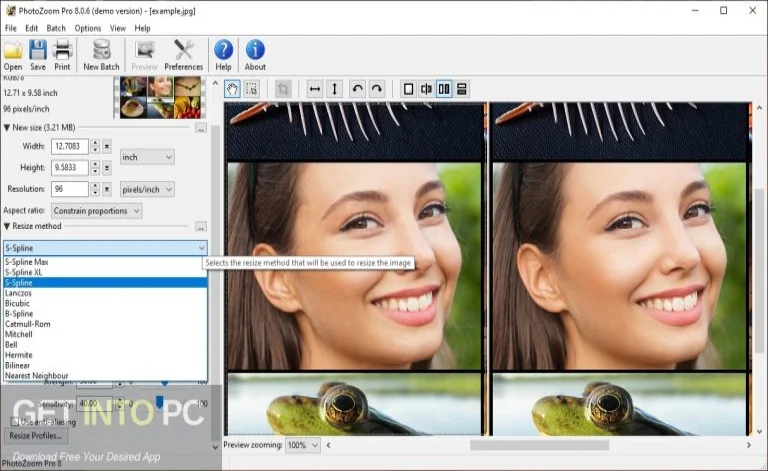This screenshot has height=471, width=768.
Task: Choose stacked horizontal split view
Action: 461,89
